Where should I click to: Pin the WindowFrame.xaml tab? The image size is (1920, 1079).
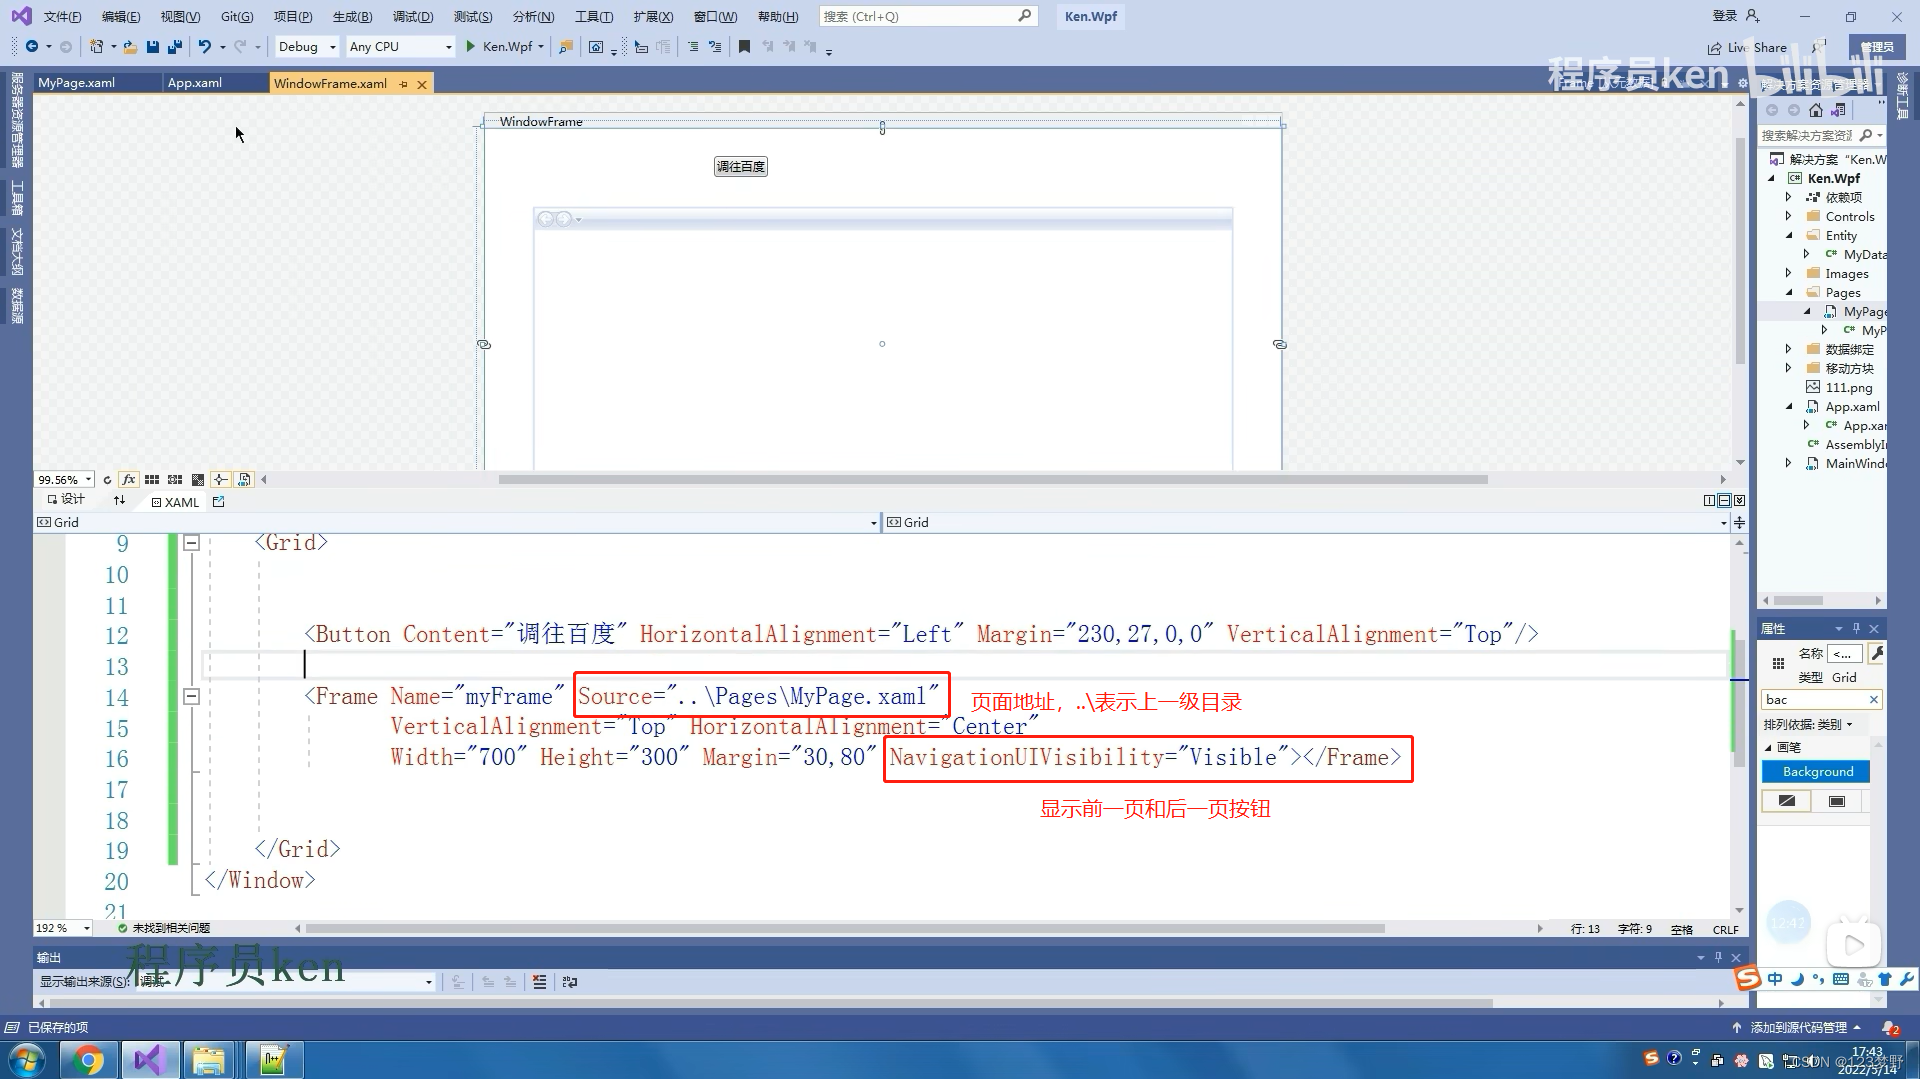403,84
